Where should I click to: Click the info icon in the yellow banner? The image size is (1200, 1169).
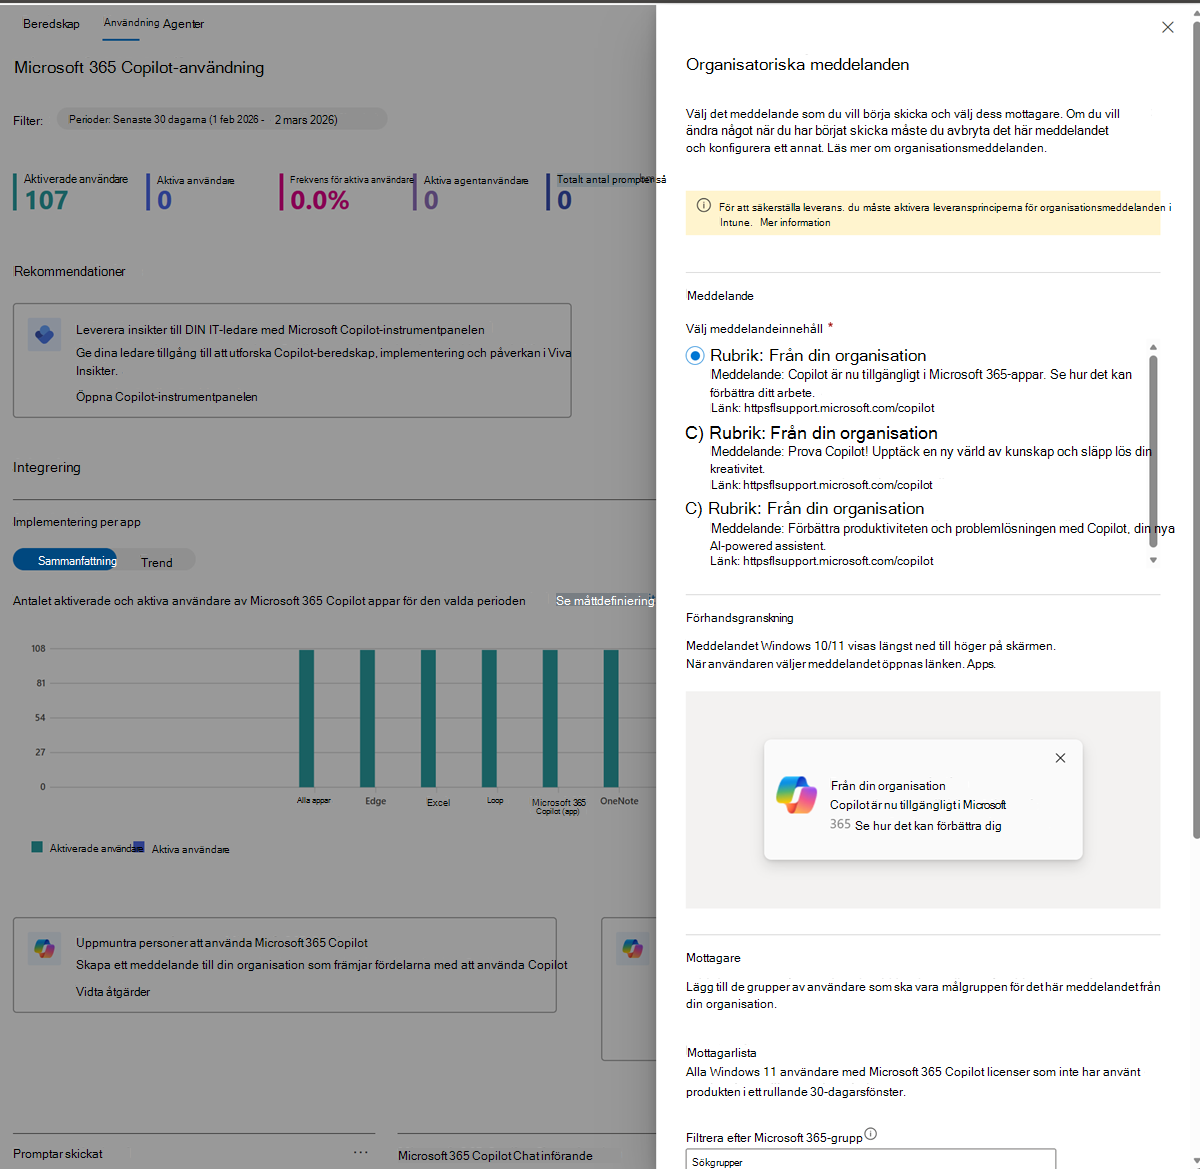pos(704,206)
